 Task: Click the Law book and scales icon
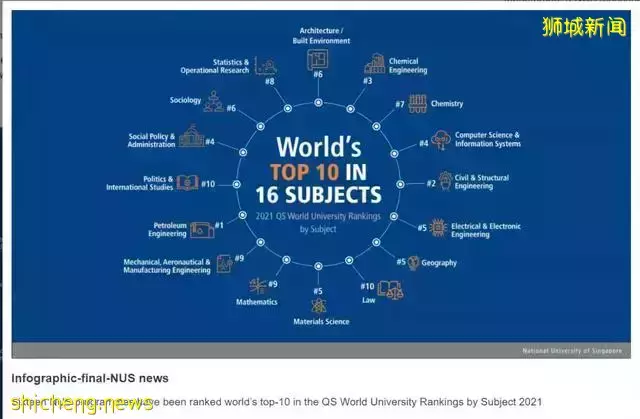pos(390,290)
